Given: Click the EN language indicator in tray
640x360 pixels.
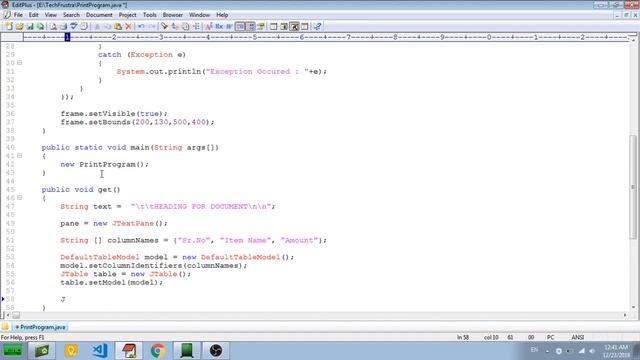Looking at the screenshot, I should (x=534, y=350).
